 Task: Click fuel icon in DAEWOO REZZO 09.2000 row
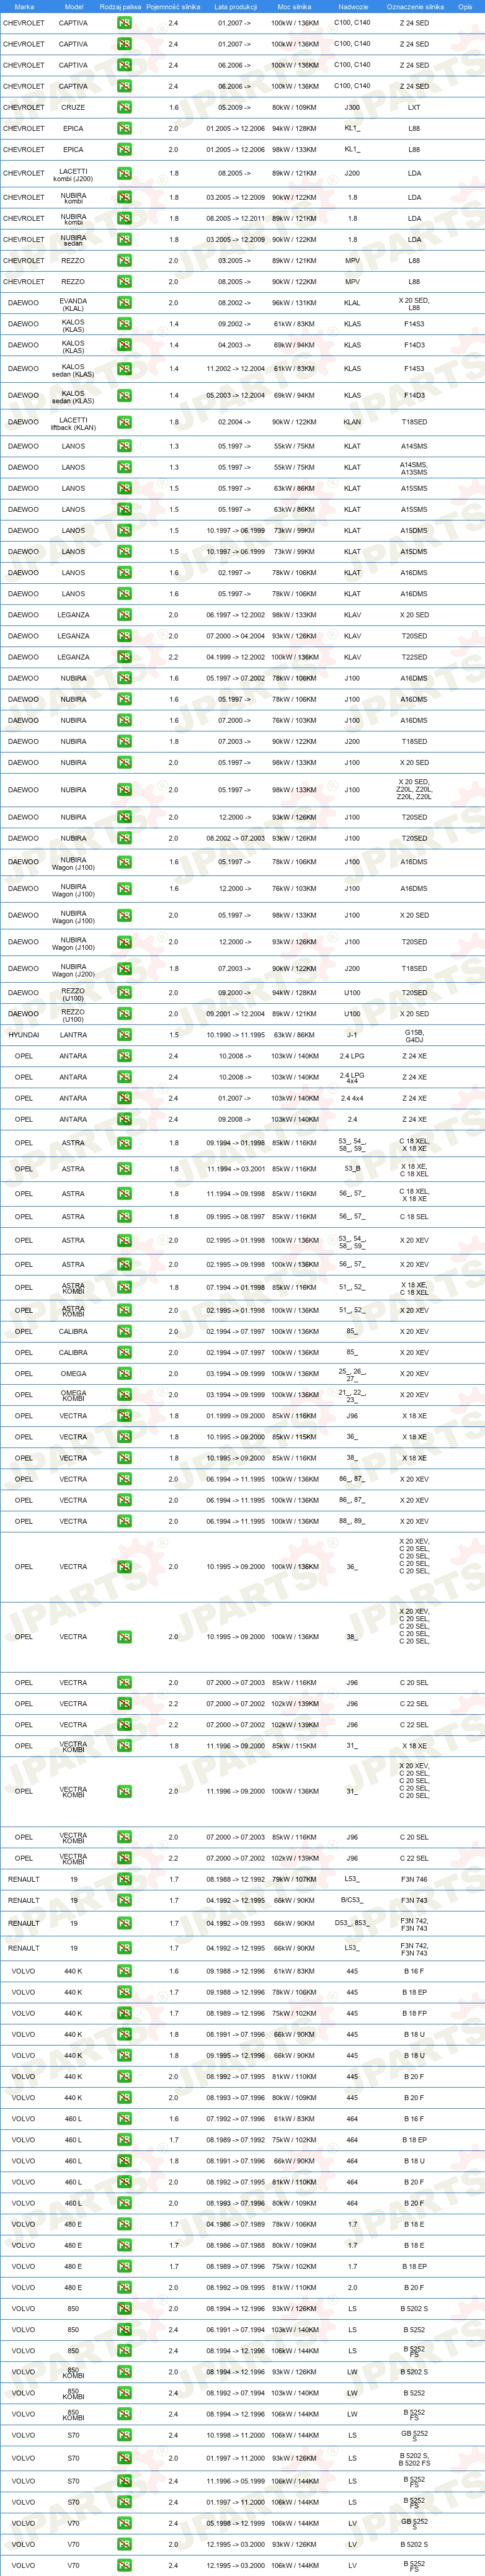pos(124,993)
